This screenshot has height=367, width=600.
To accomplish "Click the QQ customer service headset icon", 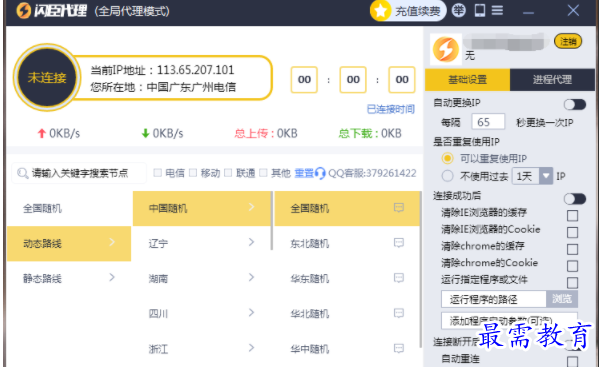I will [320, 173].
